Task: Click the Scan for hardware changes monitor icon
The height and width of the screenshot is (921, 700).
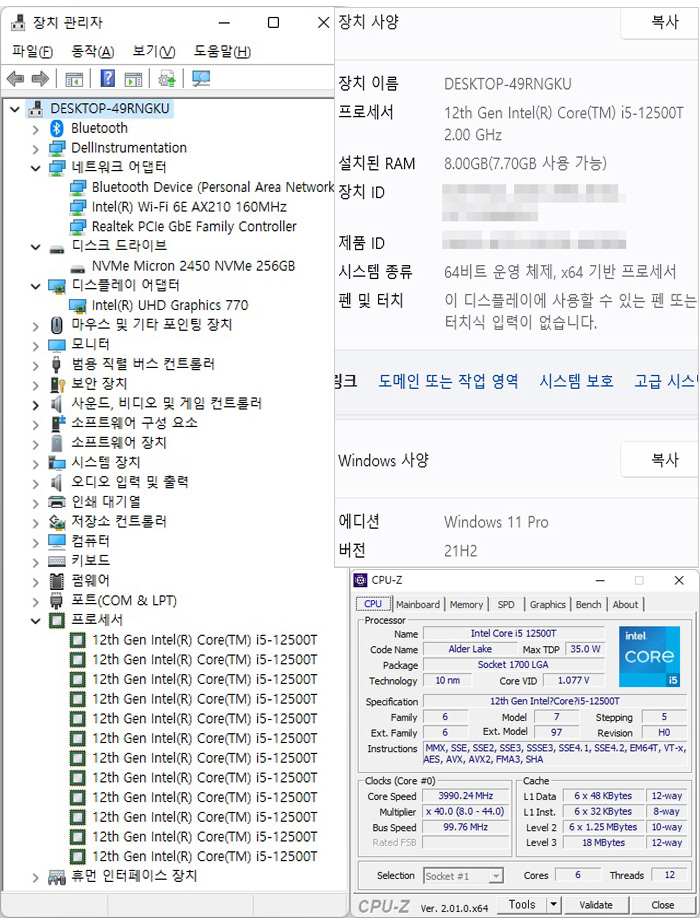Action: pos(201,78)
